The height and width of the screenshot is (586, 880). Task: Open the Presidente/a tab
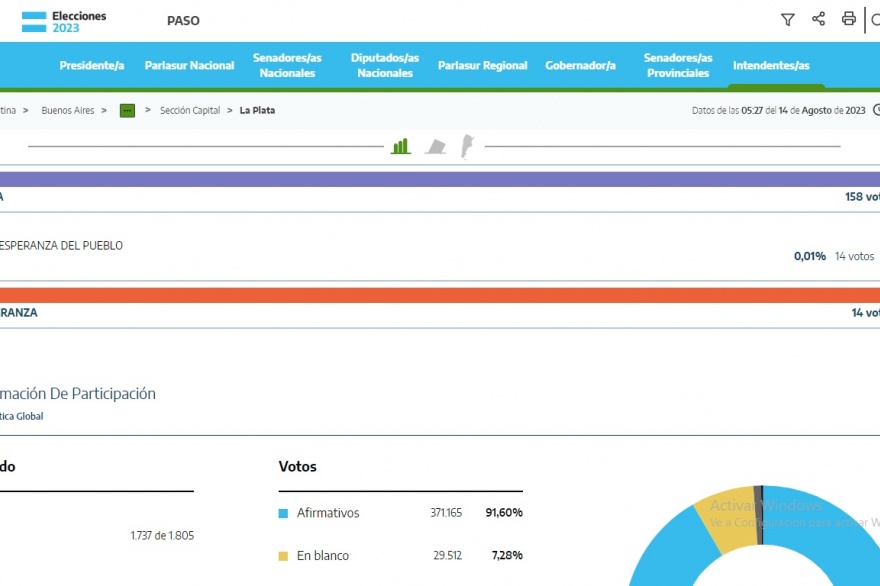click(92, 66)
